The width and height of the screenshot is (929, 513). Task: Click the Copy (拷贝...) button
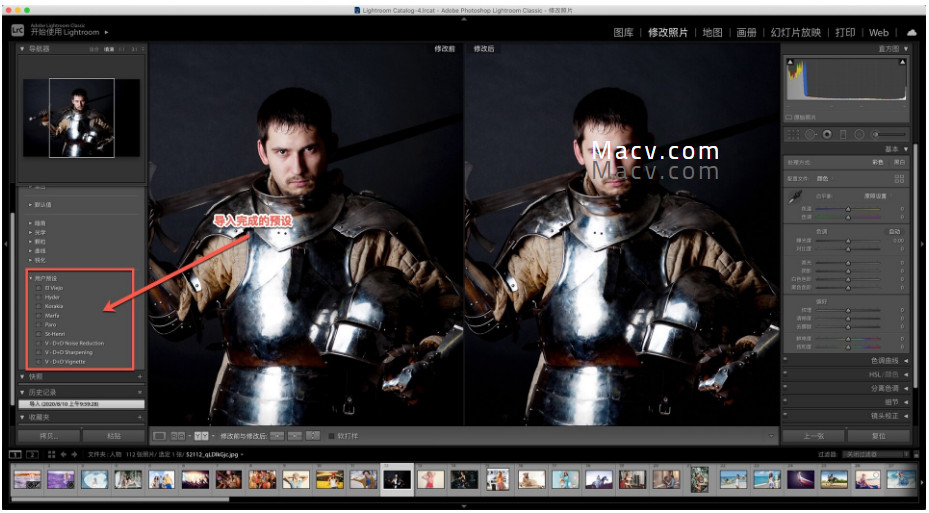(49, 436)
